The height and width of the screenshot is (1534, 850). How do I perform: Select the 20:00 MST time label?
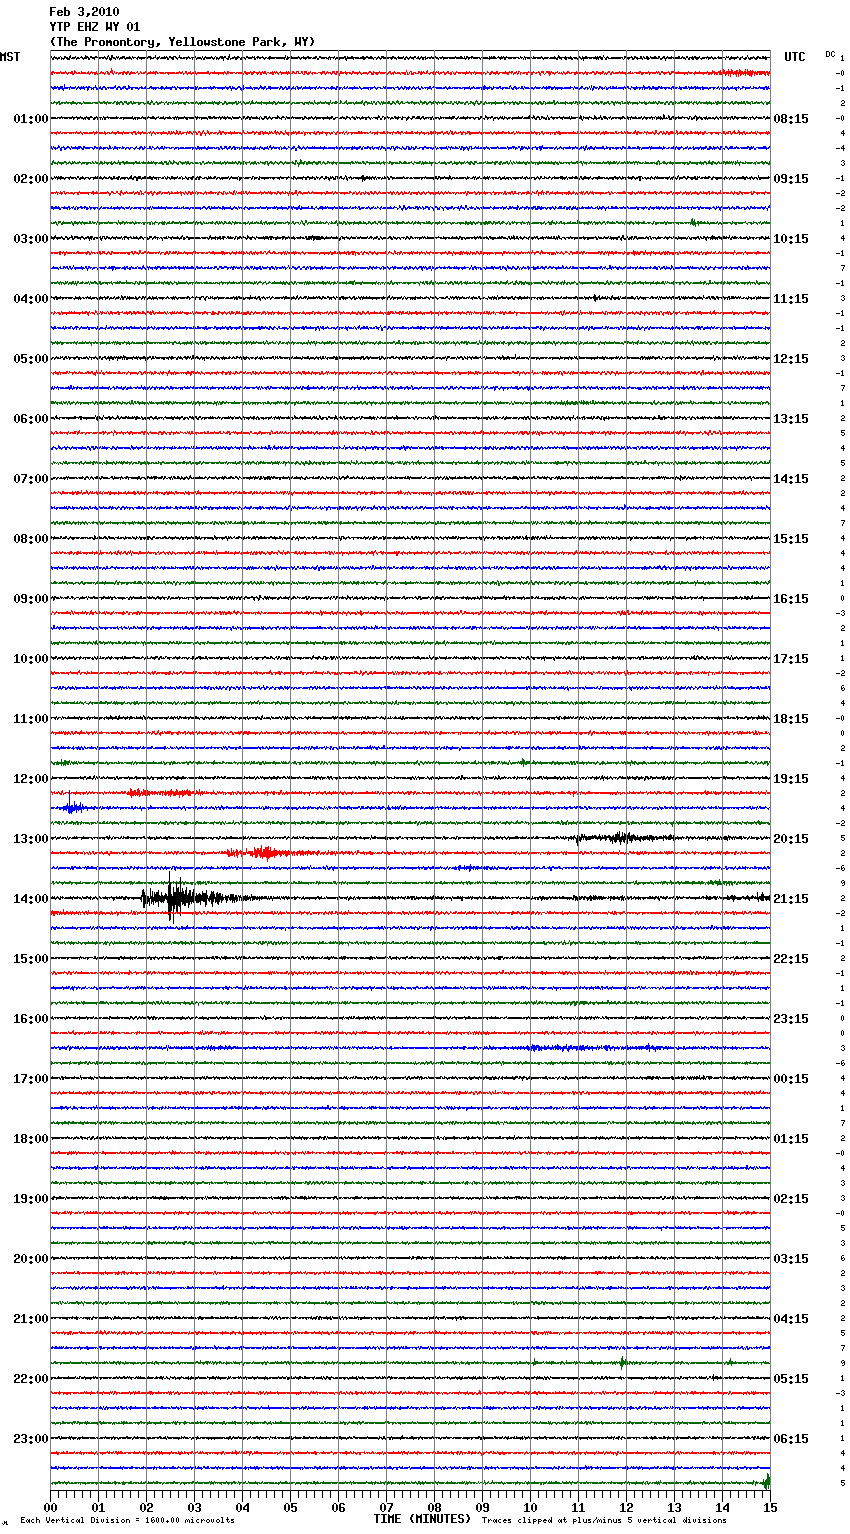pos(30,1259)
